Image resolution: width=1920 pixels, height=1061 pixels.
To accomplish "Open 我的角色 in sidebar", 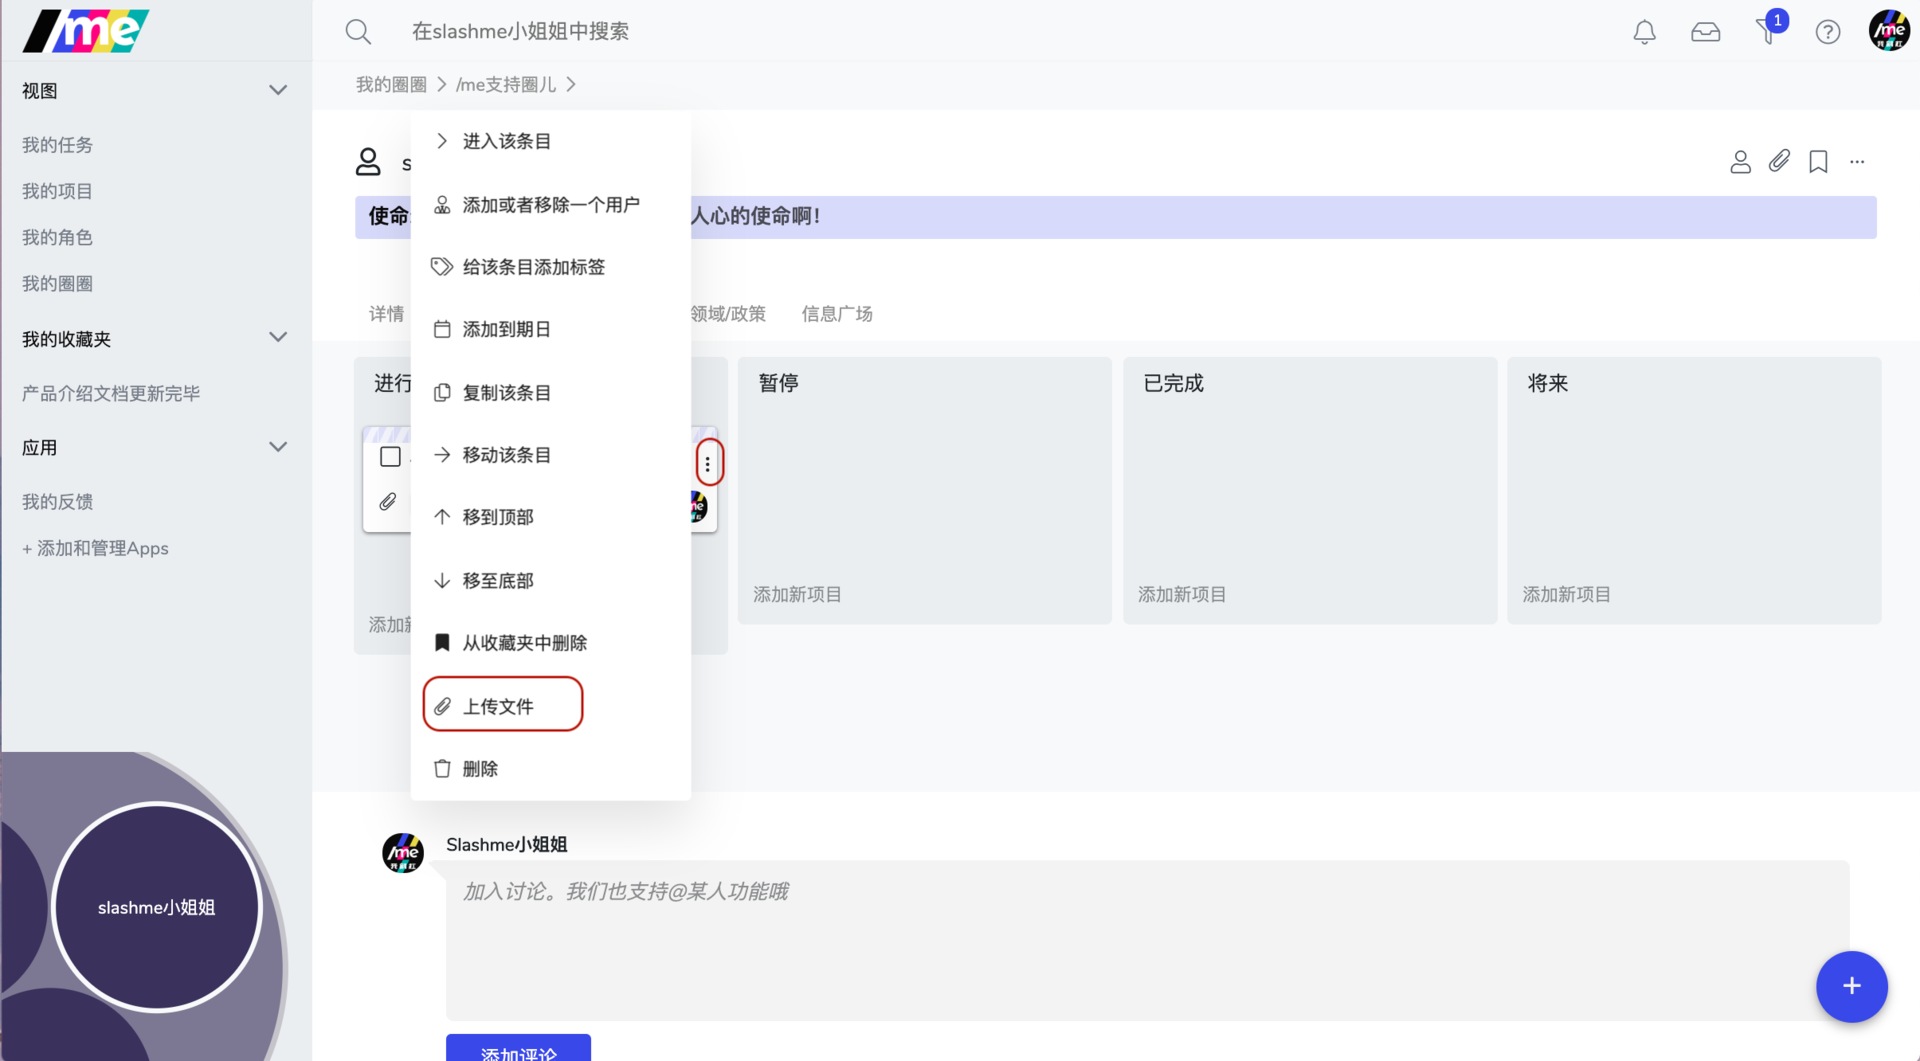I will tap(57, 237).
